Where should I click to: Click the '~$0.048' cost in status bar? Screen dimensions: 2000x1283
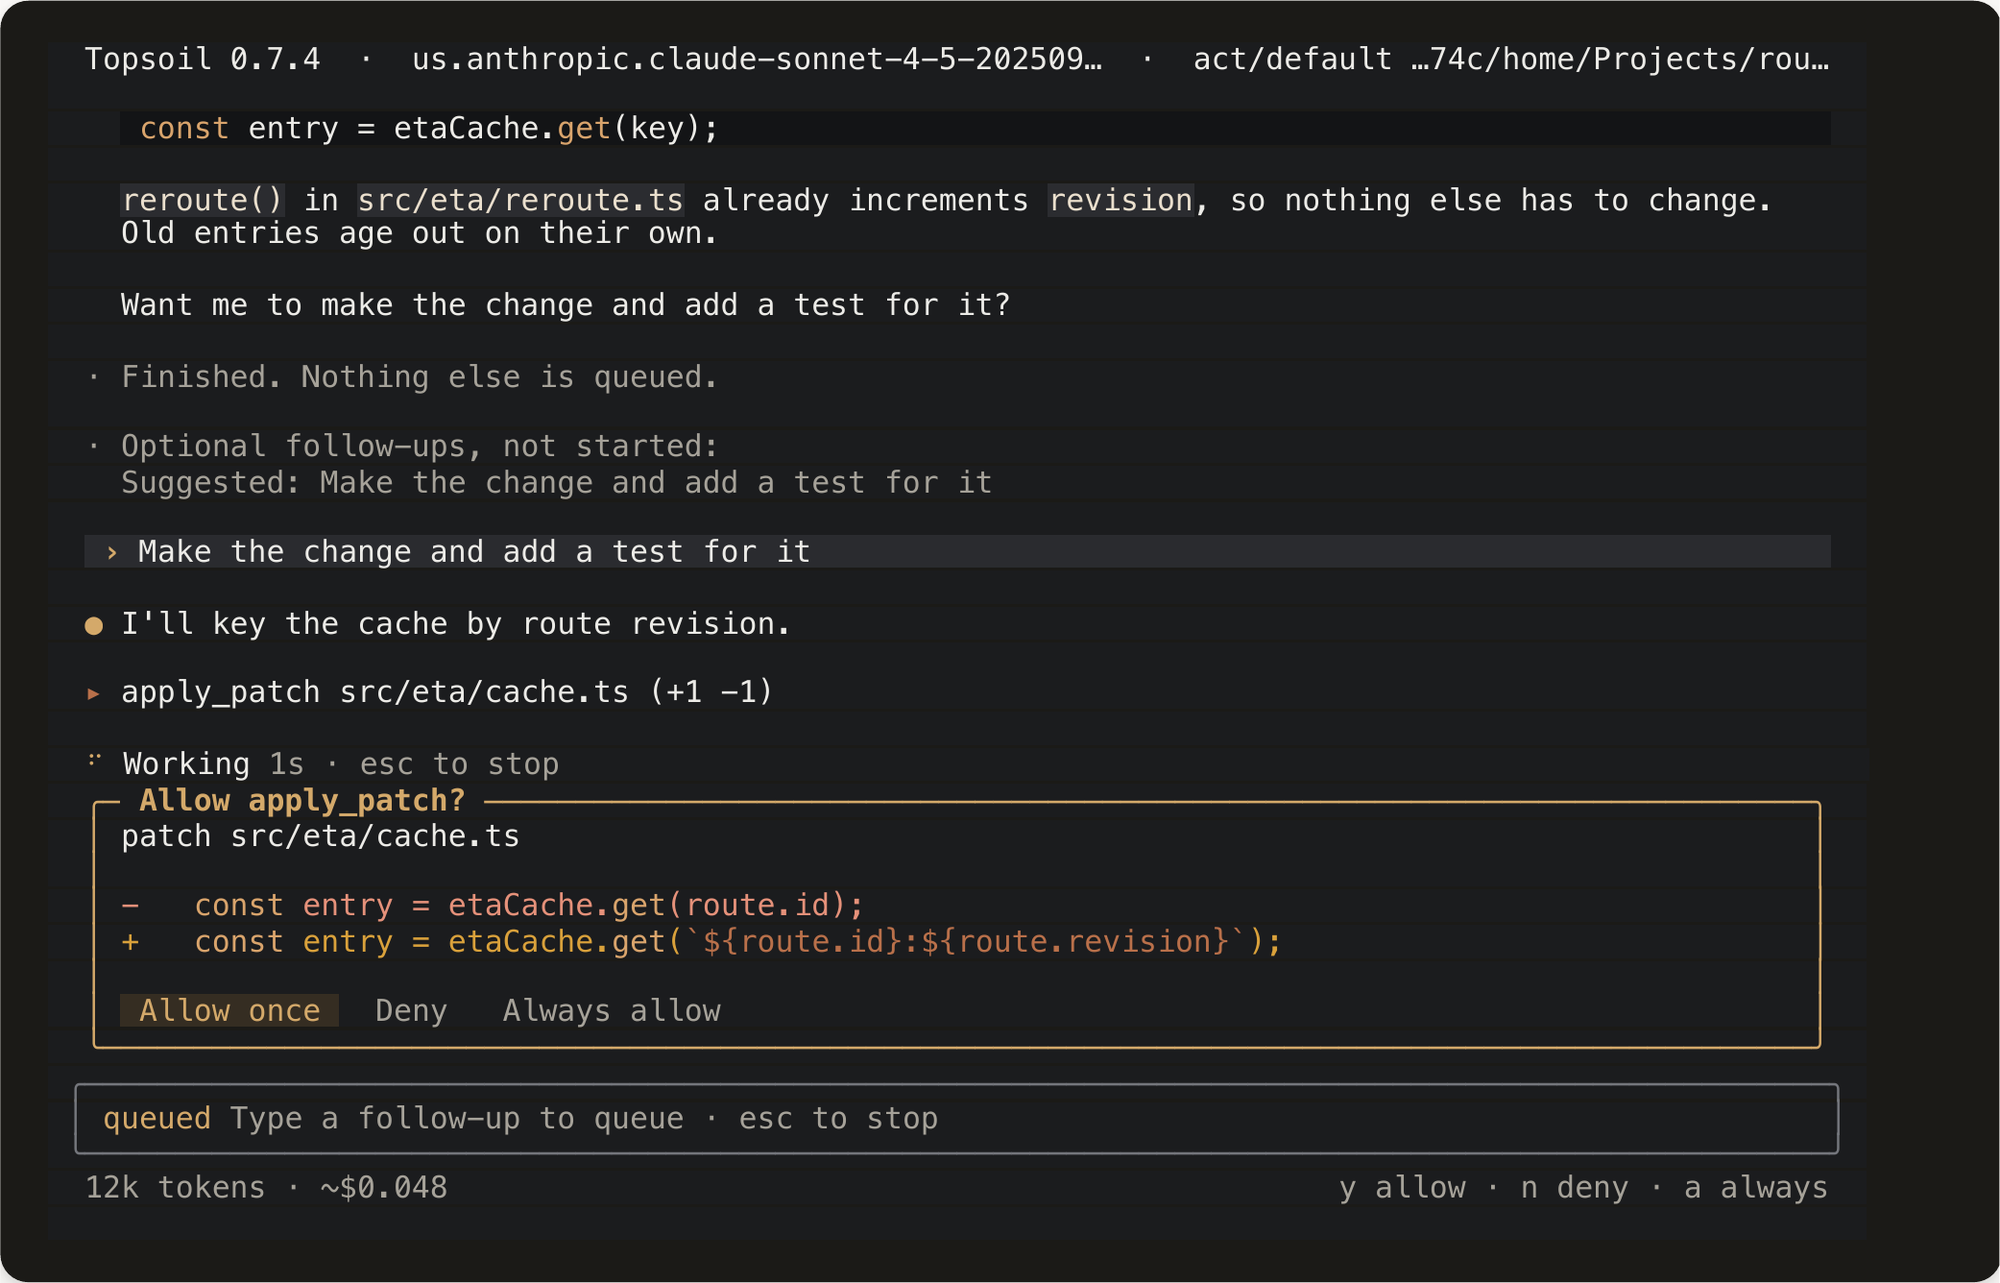[x=384, y=1187]
